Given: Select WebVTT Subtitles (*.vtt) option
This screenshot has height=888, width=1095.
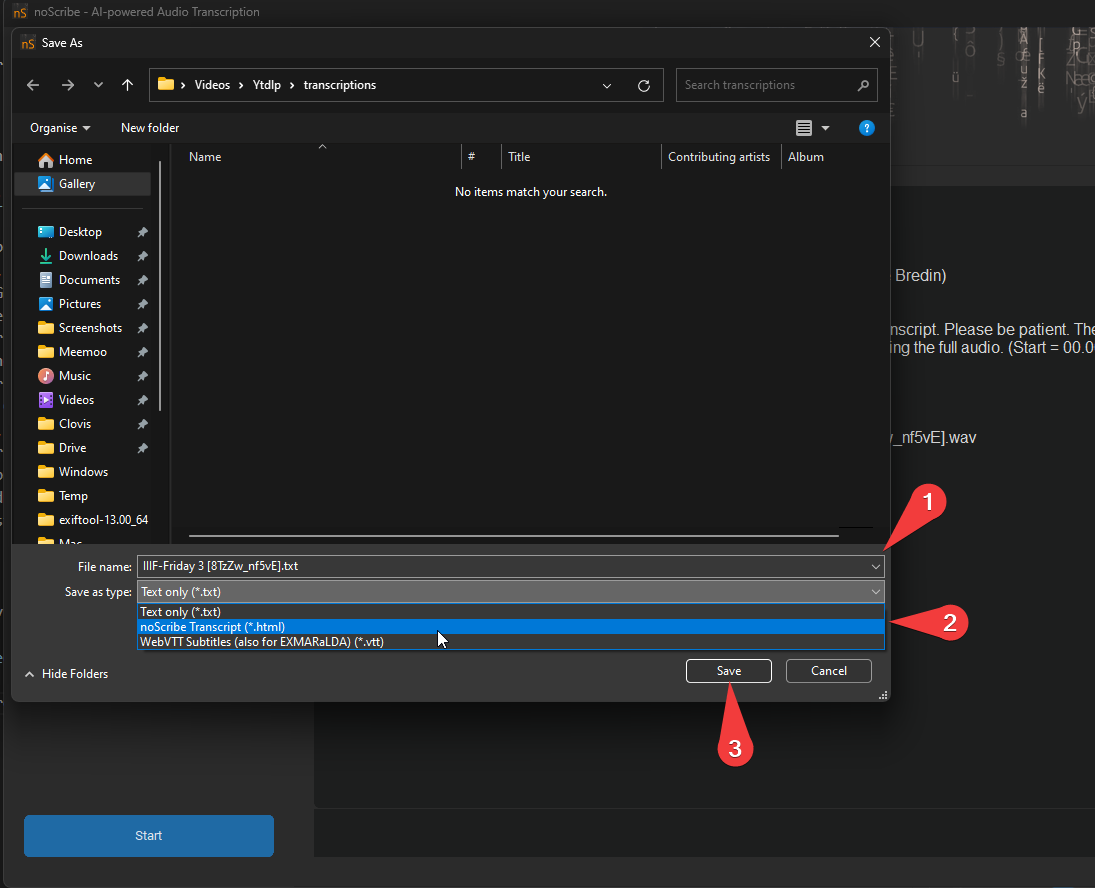Looking at the screenshot, I should 261,642.
